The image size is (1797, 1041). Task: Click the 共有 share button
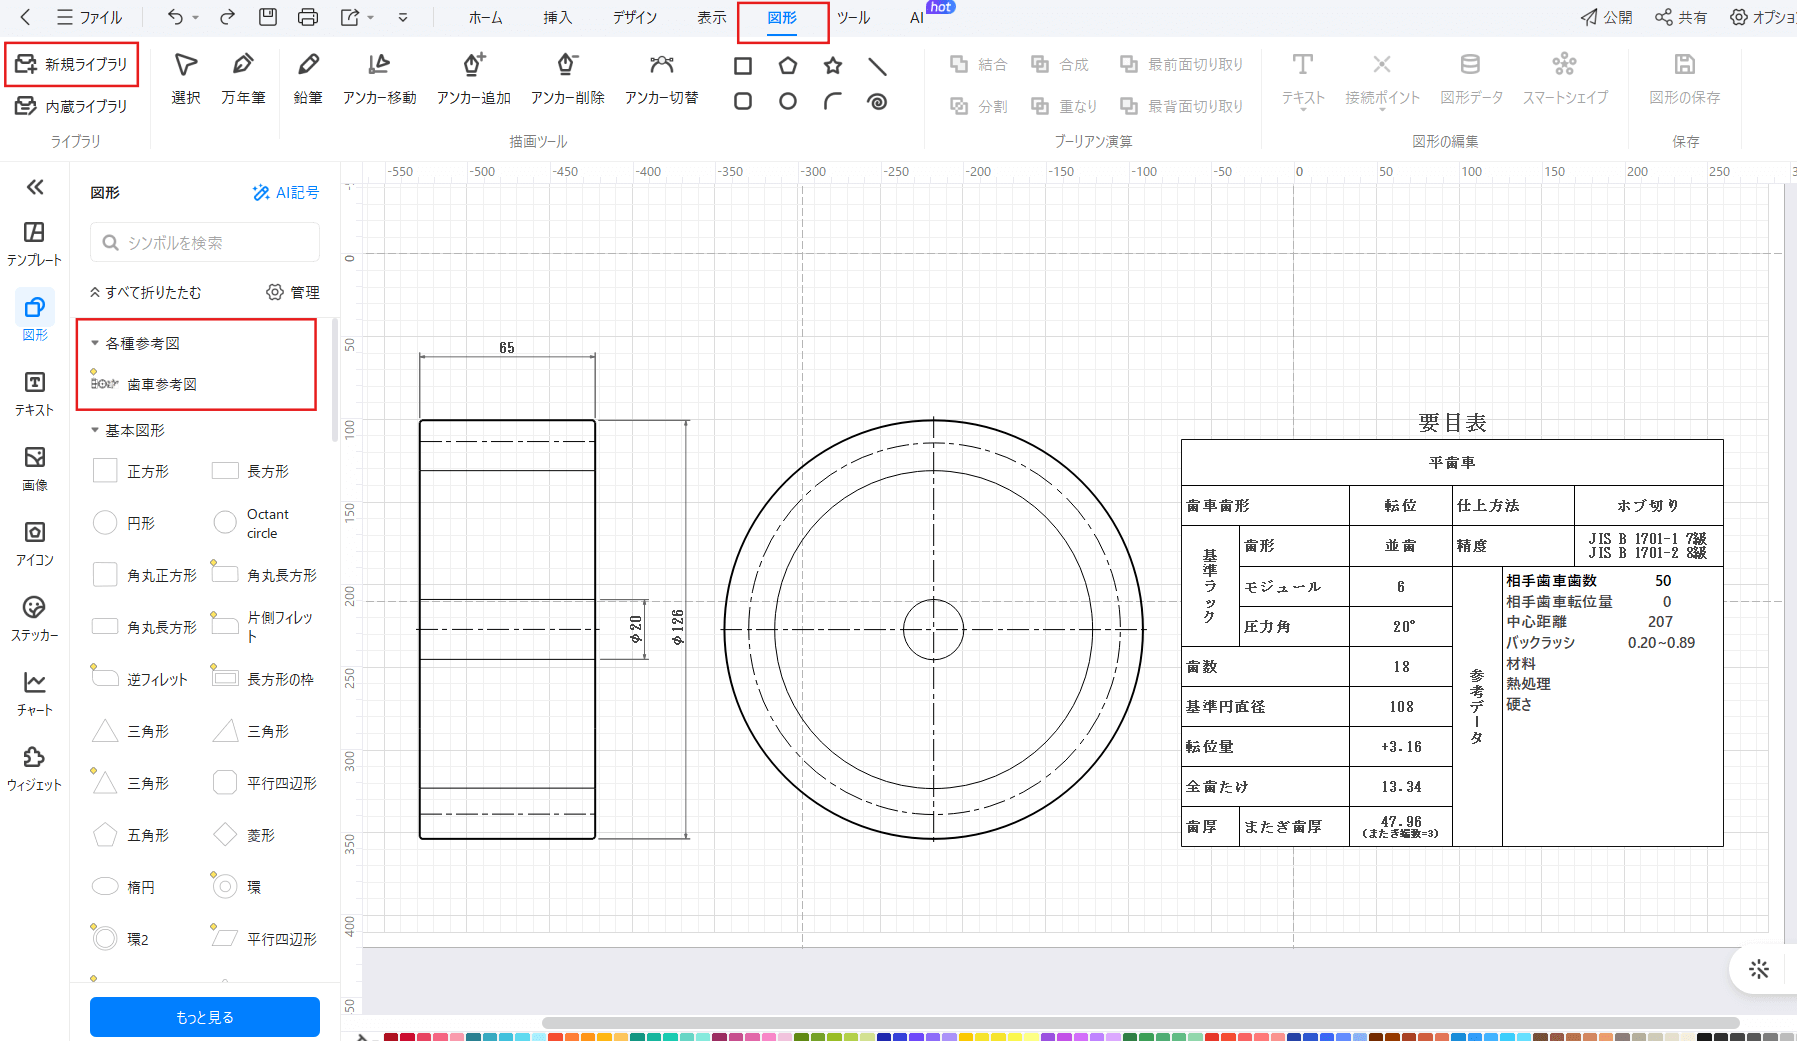pyautogui.click(x=1681, y=17)
